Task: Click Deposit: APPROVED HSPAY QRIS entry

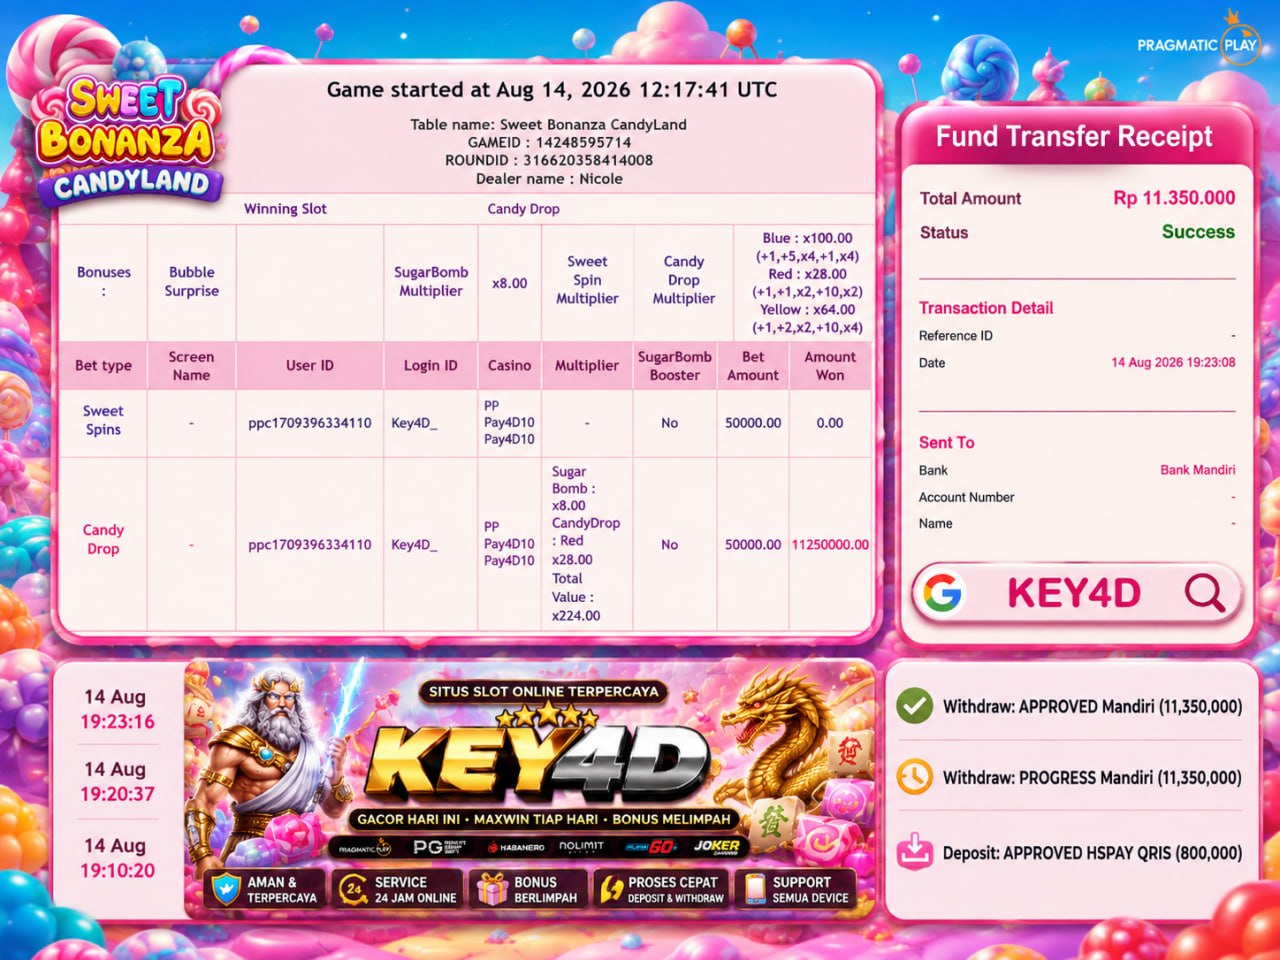Action: click(1092, 853)
